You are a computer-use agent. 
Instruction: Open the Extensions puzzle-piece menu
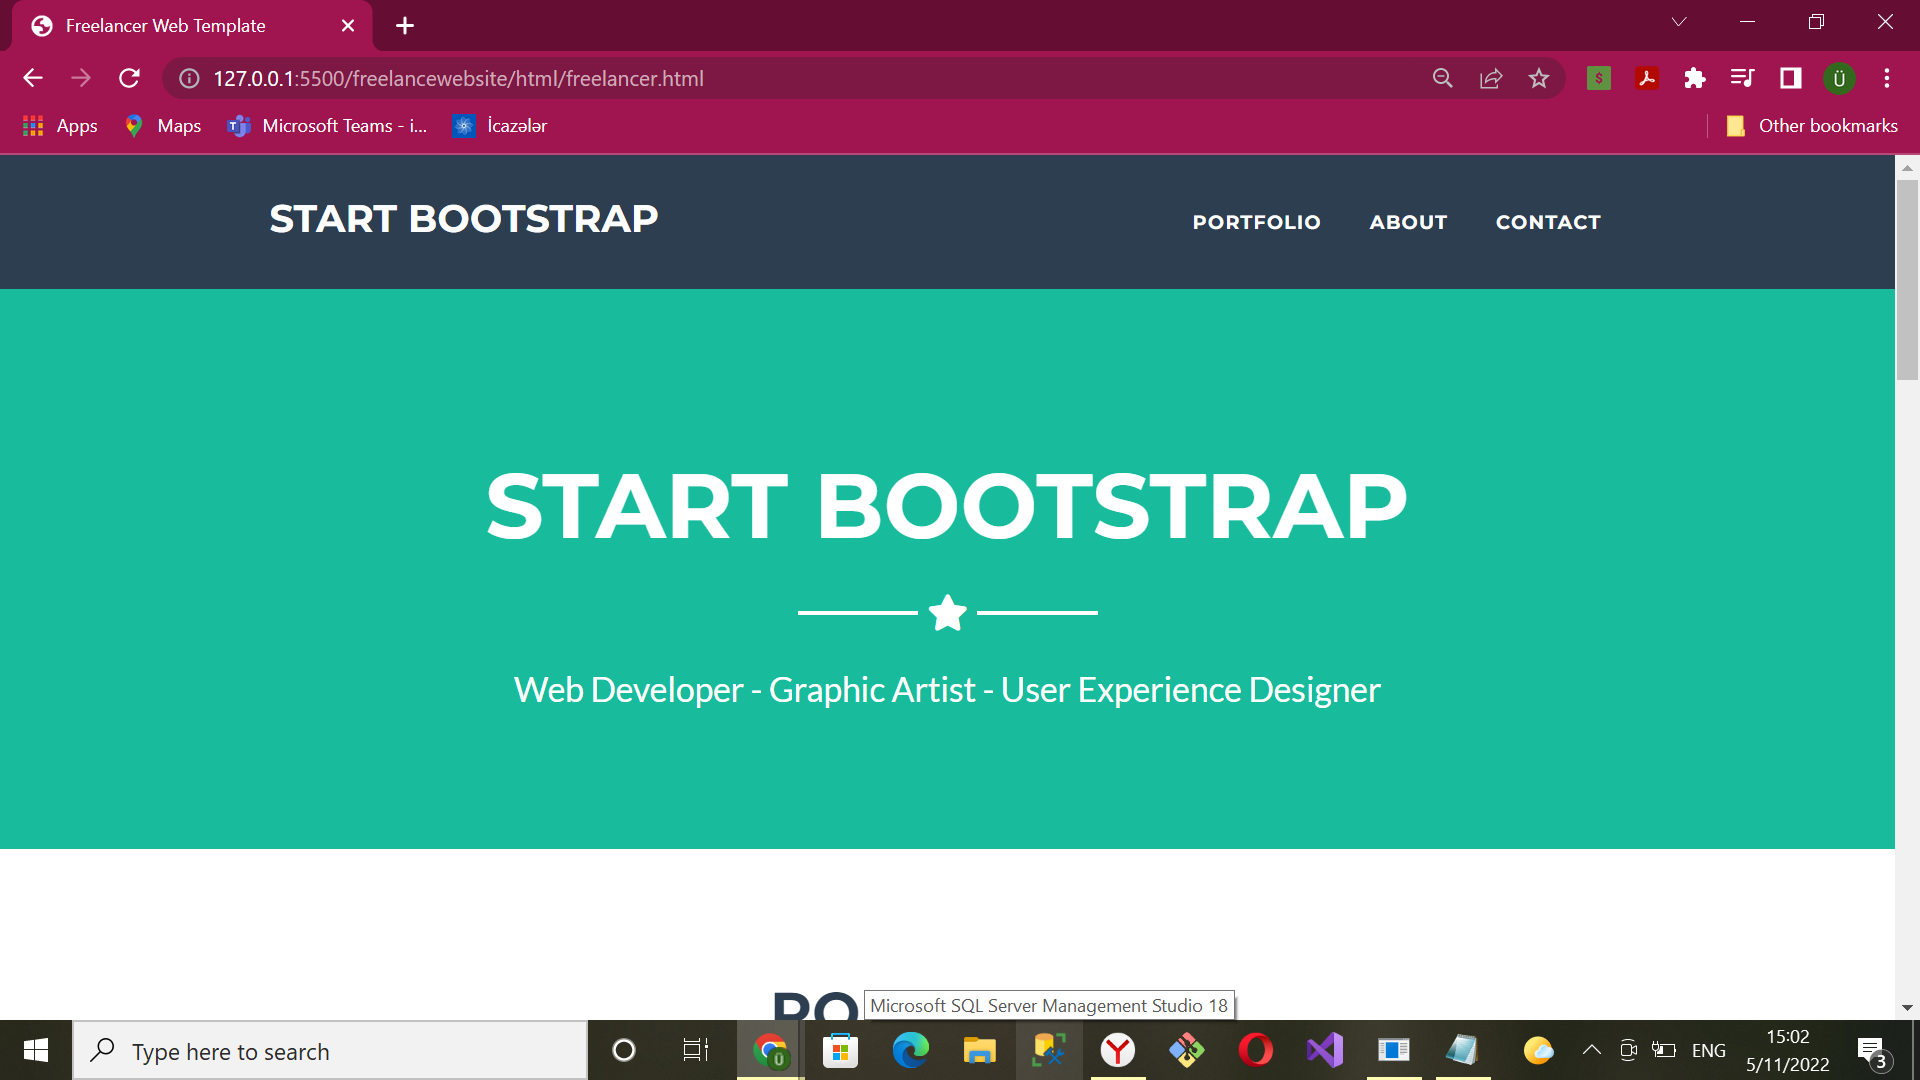[1694, 78]
